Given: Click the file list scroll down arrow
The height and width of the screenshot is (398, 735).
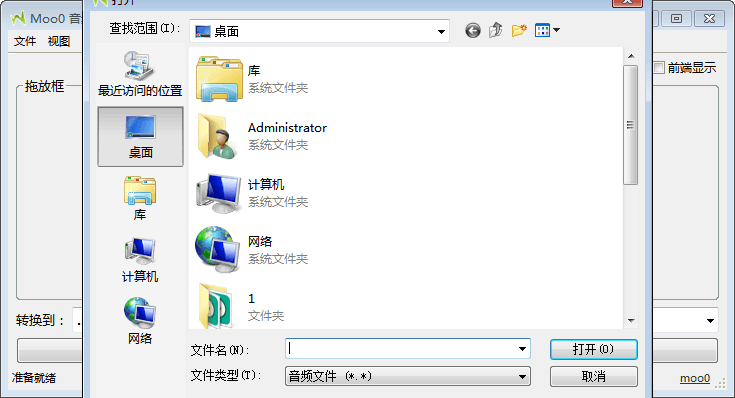Looking at the screenshot, I should tap(631, 321).
